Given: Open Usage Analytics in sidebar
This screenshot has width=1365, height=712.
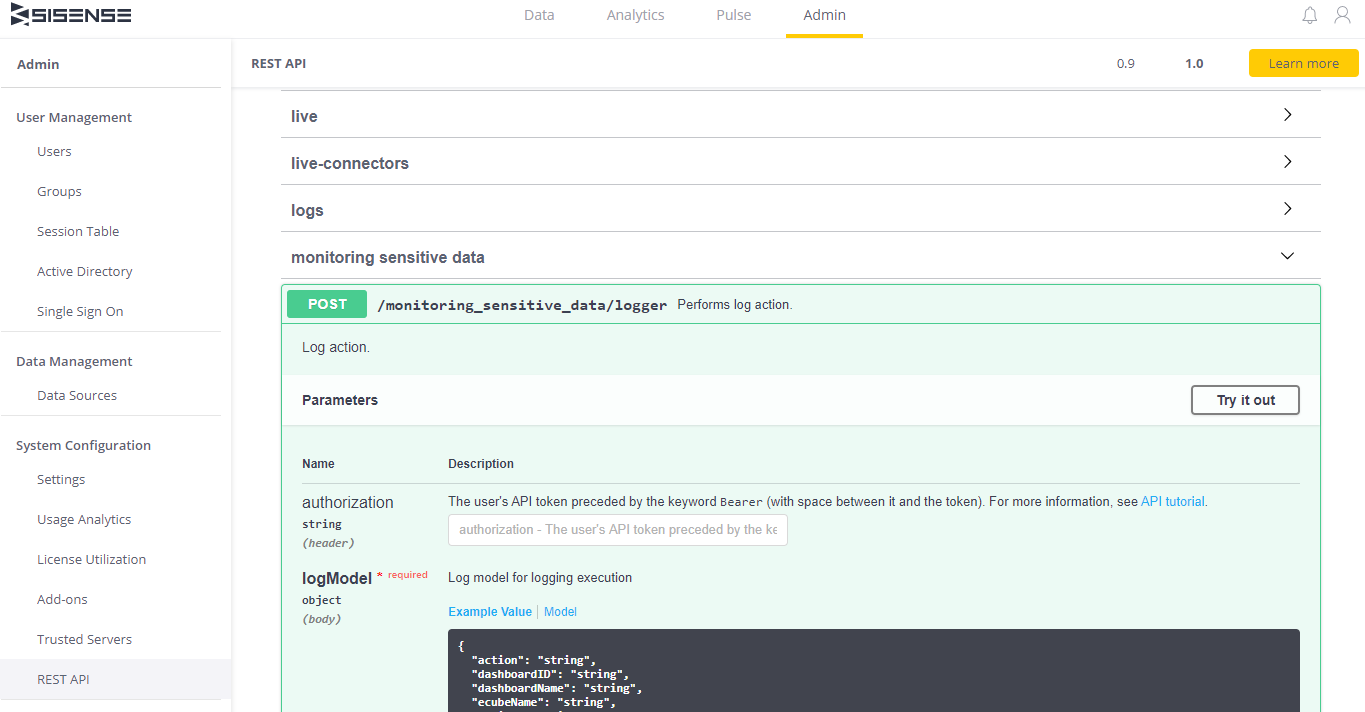Looking at the screenshot, I should 84,520.
